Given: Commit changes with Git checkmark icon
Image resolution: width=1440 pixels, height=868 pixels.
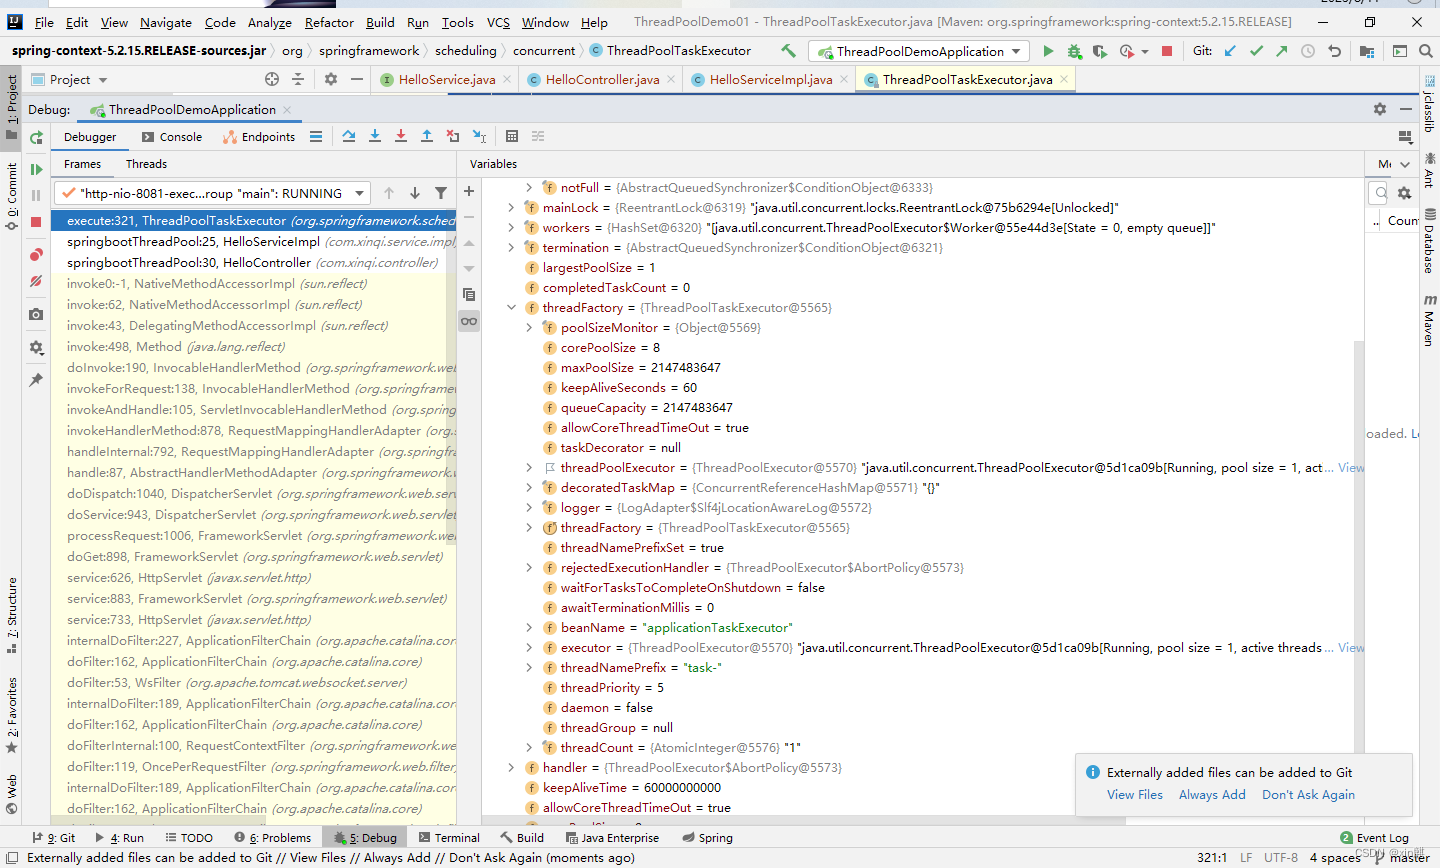Looking at the screenshot, I should [1256, 51].
